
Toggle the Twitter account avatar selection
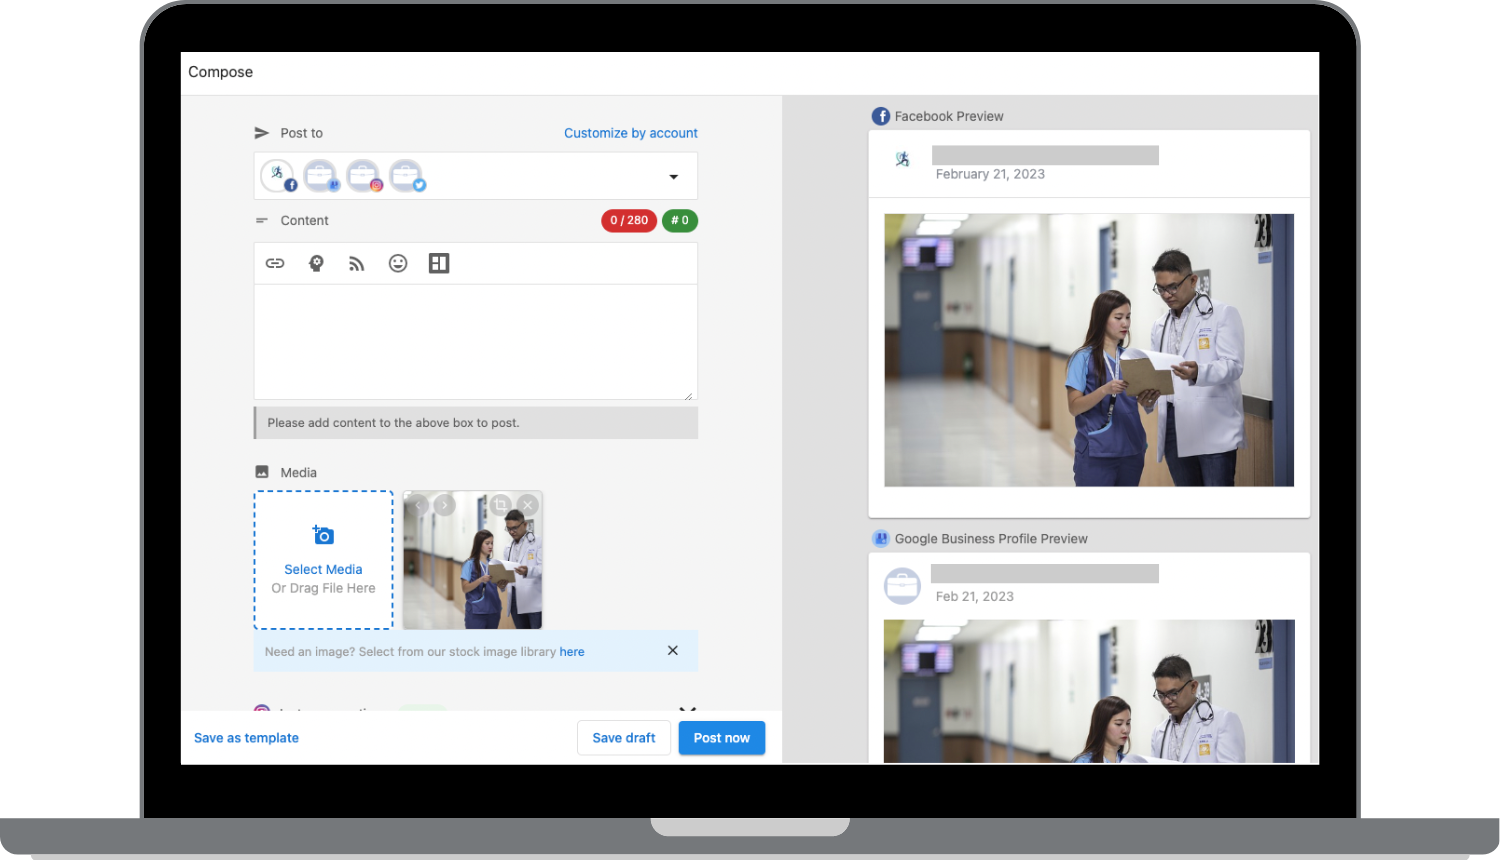[407, 174]
